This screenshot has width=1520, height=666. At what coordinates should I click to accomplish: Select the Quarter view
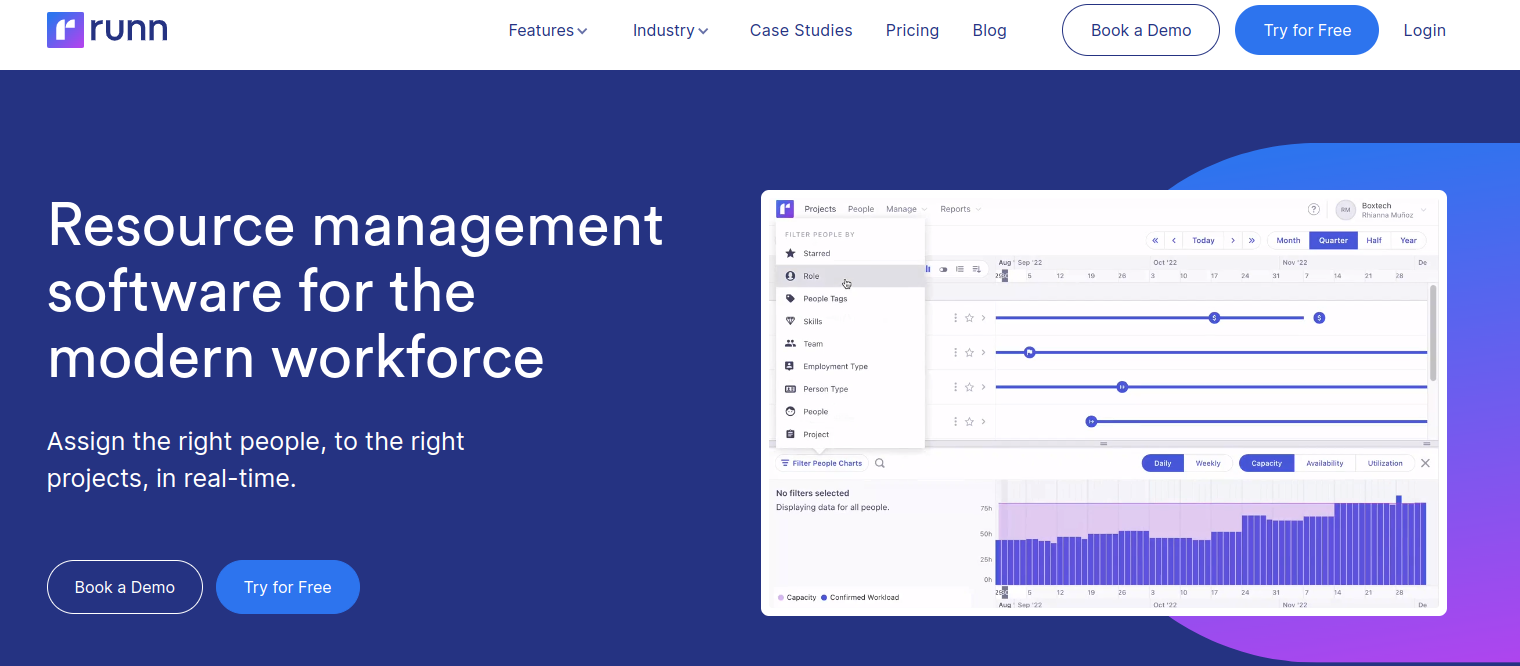point(1333,240)
